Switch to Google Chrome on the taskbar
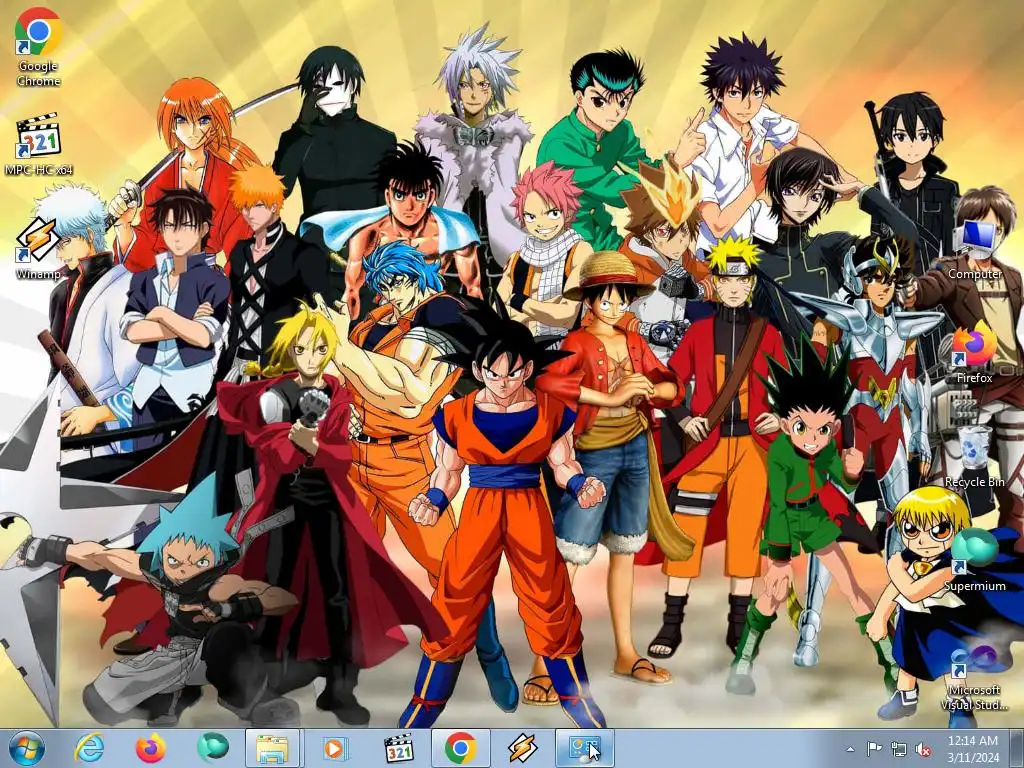The width and height of the screenshot is (1024, 768). [x=460, y=748]
